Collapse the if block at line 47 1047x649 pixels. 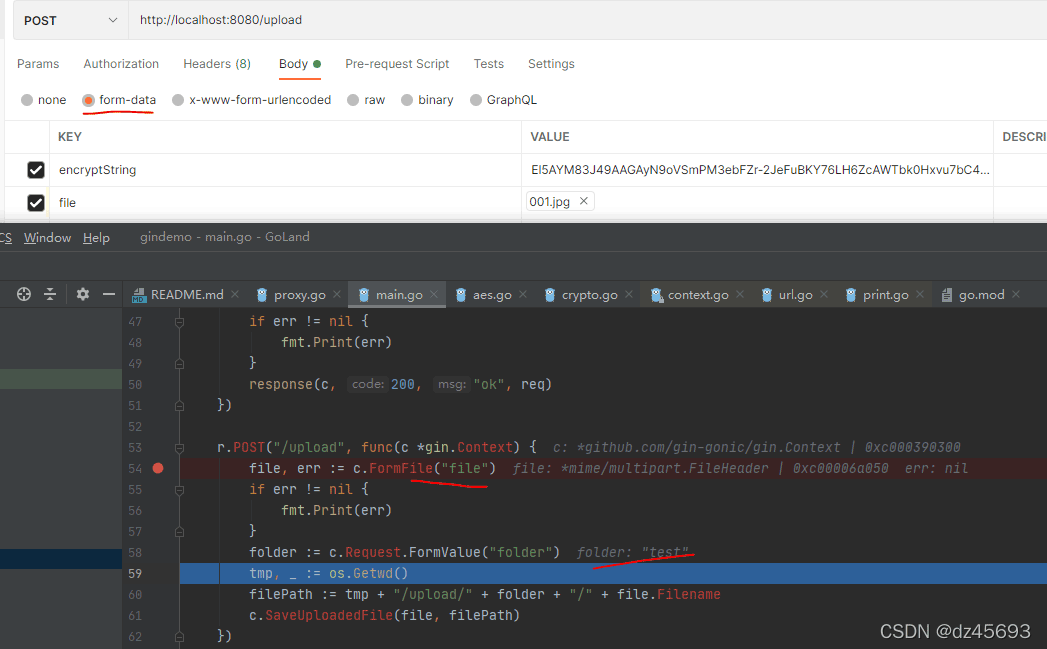click(x=180, y=322)
